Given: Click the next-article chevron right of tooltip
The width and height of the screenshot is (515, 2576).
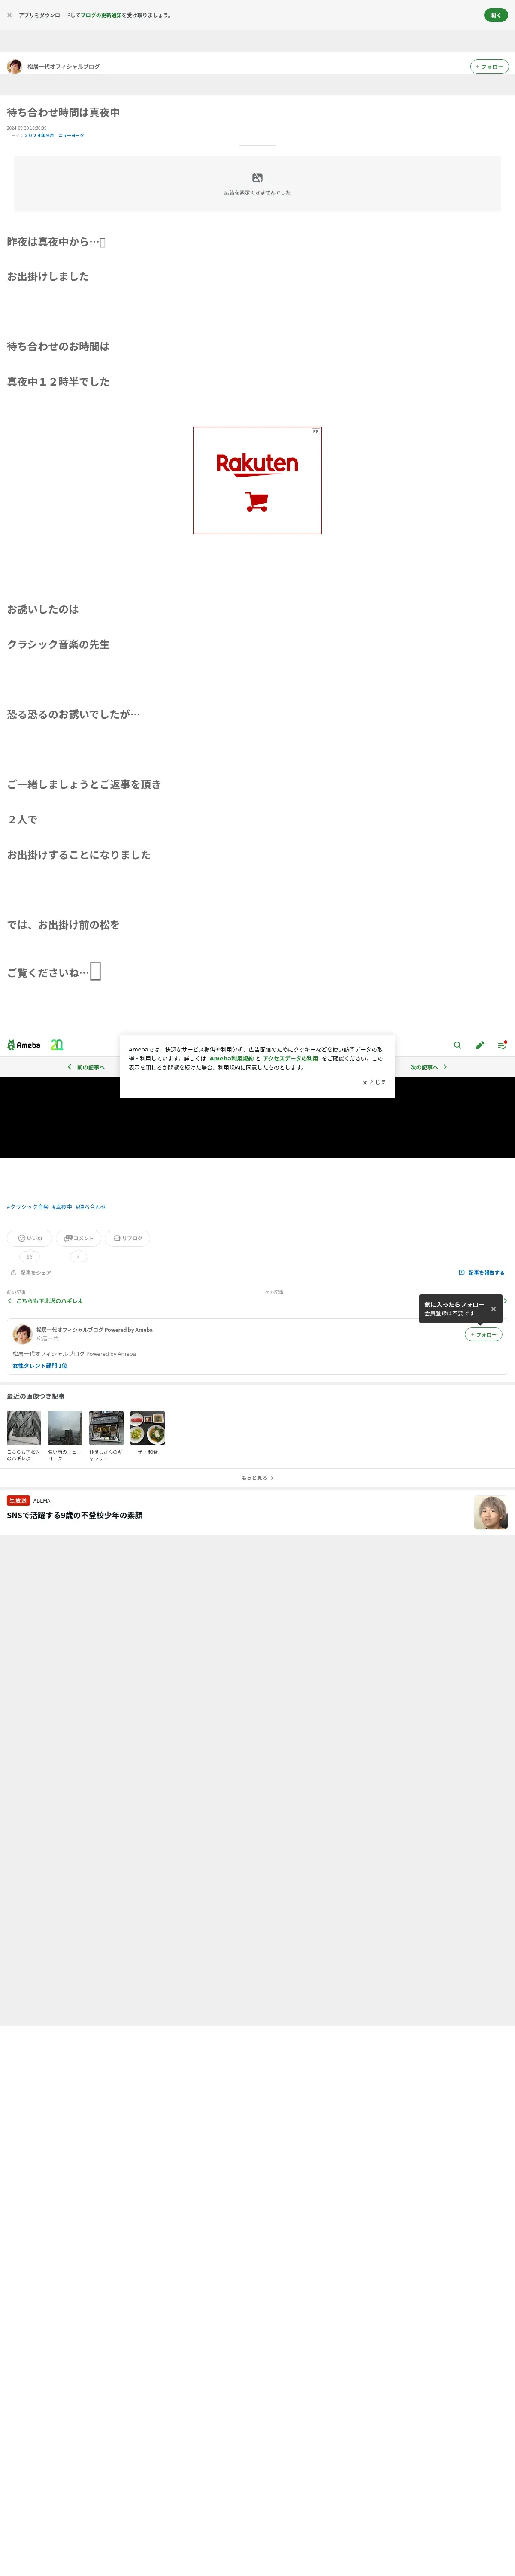Looking at the screenshot, I should point(506,1301).
